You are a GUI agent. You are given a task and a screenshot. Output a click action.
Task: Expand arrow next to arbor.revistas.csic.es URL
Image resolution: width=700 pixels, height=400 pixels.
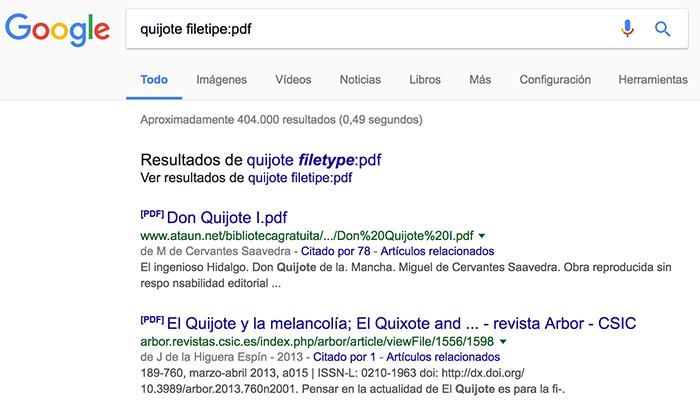click(503, 342)
